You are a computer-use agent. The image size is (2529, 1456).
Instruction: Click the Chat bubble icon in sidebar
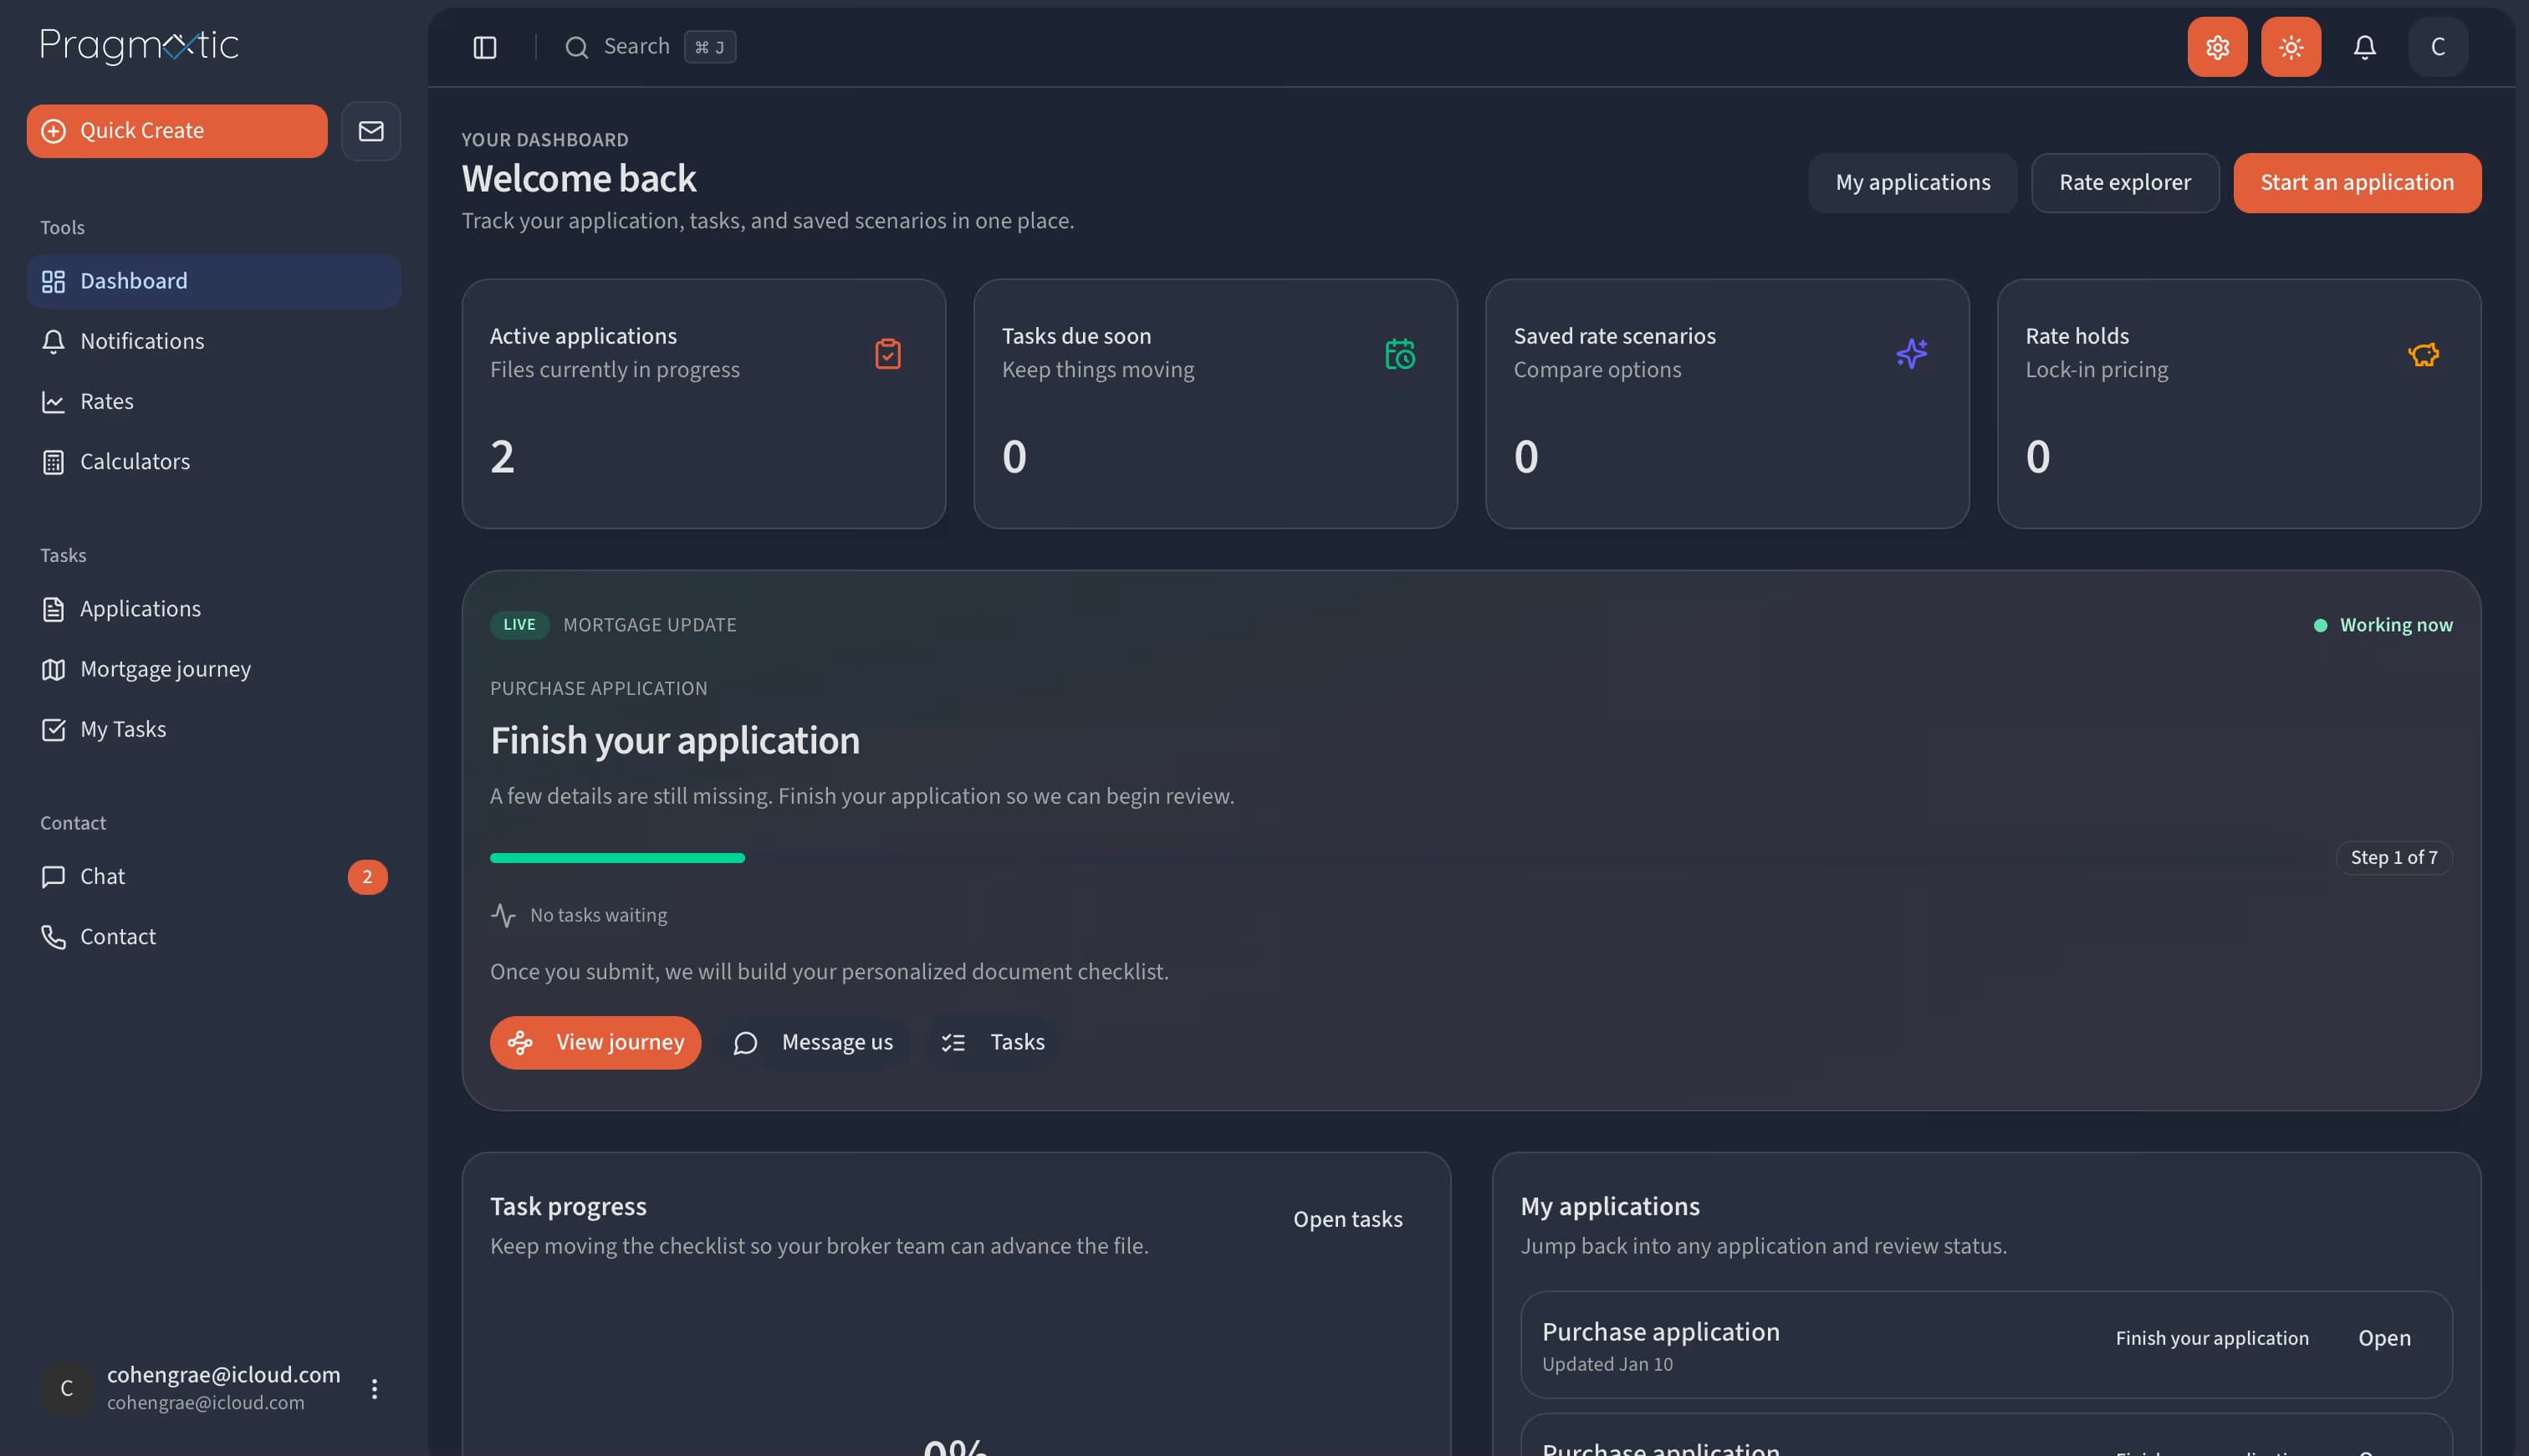[54, 876]
